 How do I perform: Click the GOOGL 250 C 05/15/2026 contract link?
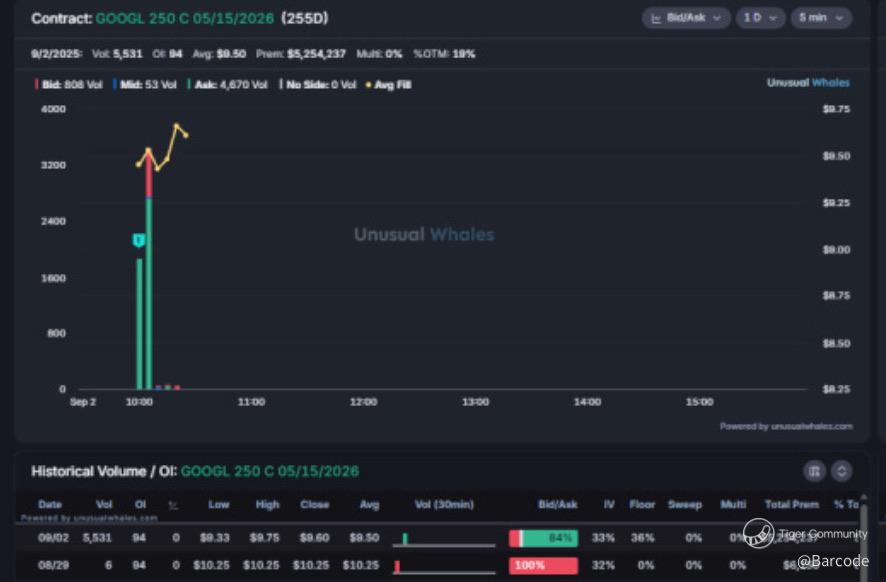(185, 18)
